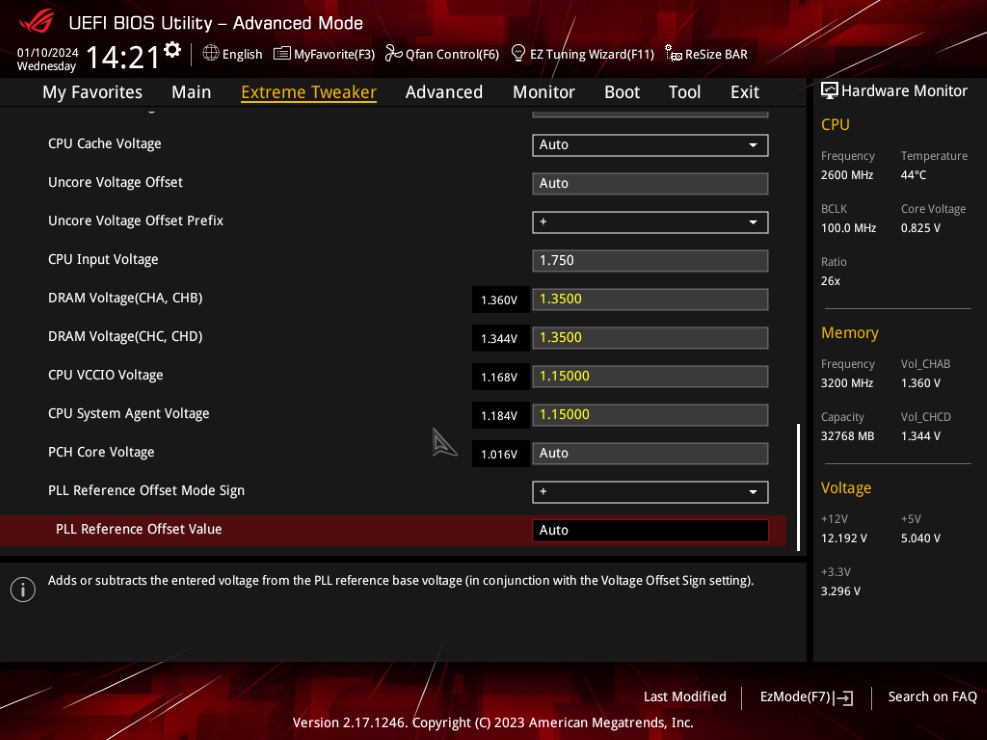Click Qfan Control(F6) label

[x=452, y=54]
